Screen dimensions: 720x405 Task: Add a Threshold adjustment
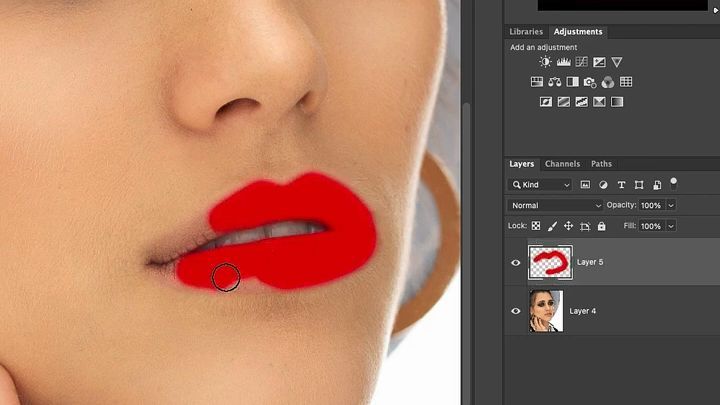tap(581, 101)
